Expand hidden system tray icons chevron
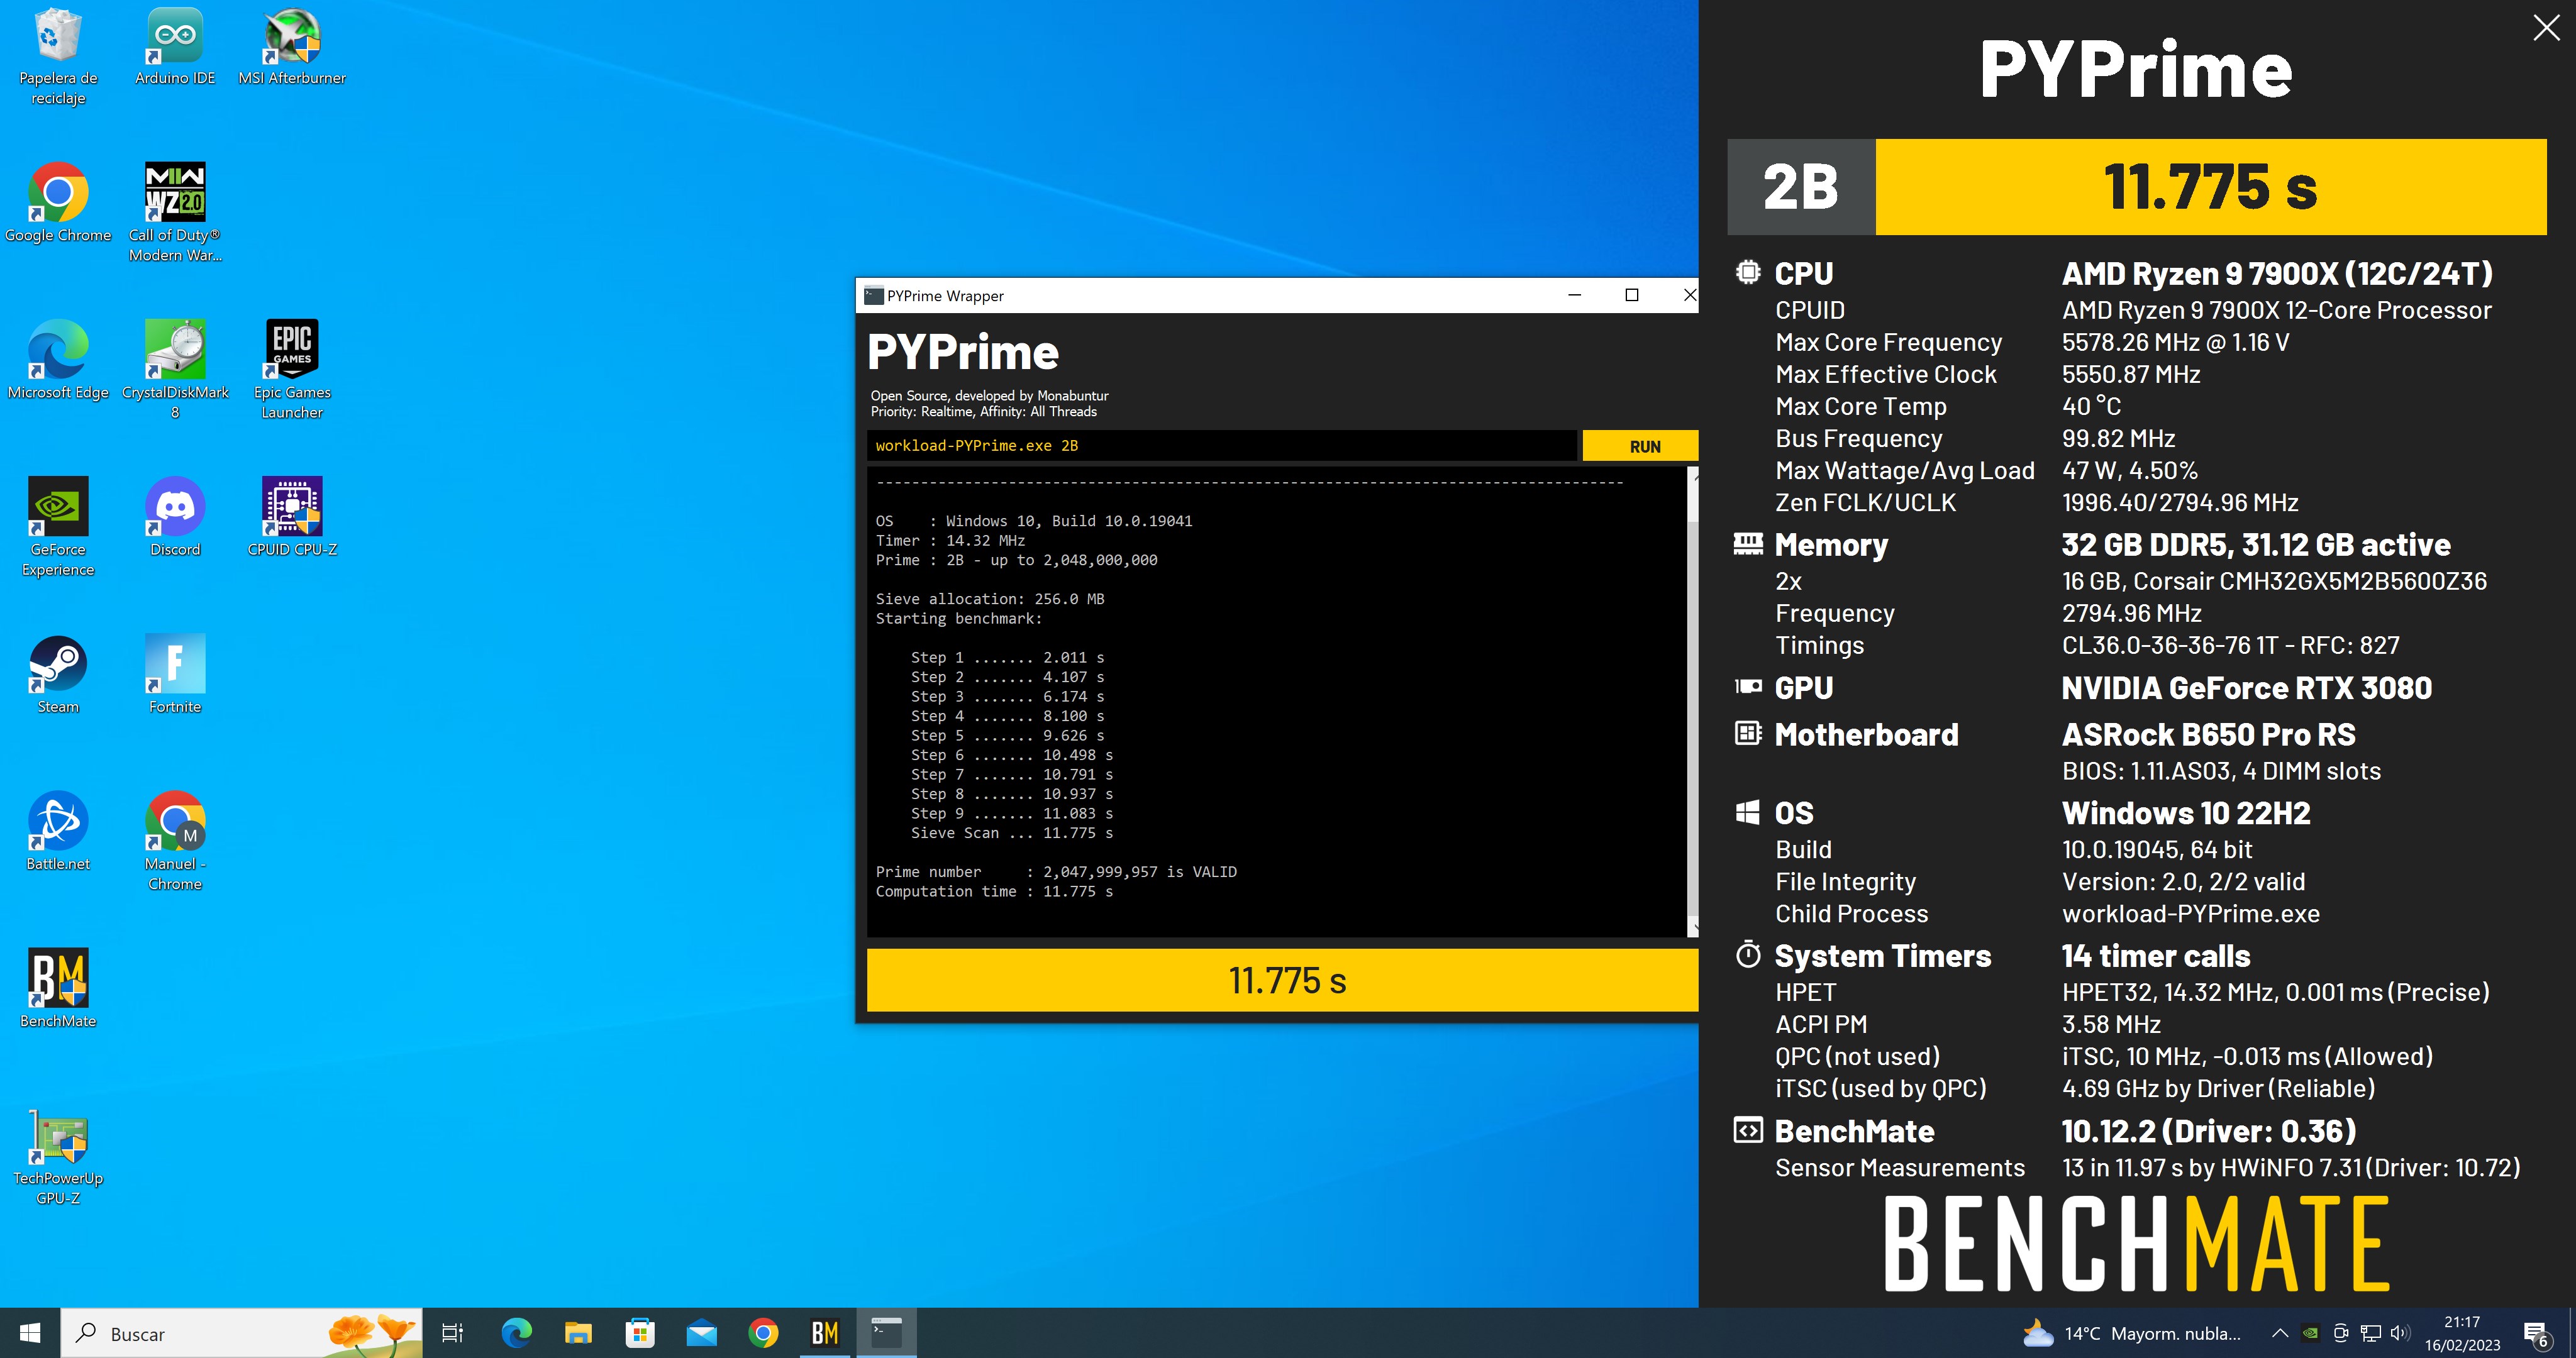The height and width of the screenshot is (1358, 2576). [x=2280, y=1333]
